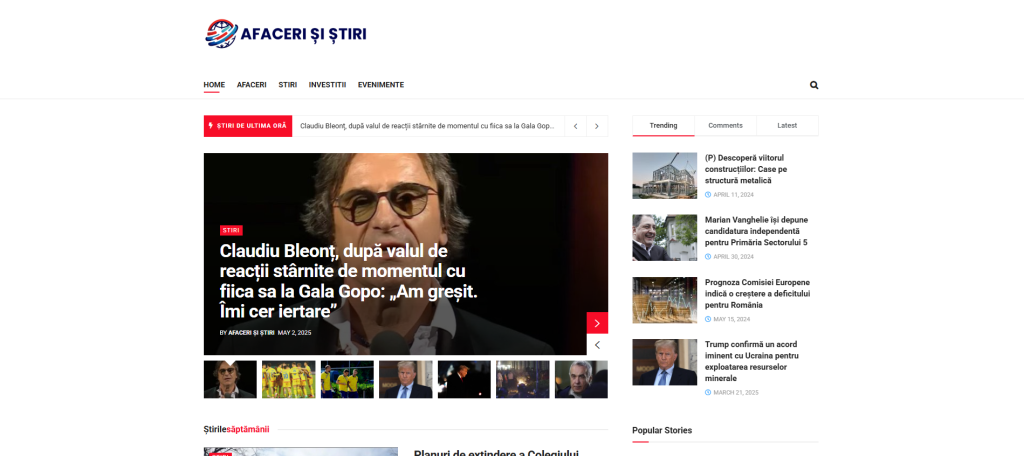Select the two yellow-shirt players thumbnail
The width and height of the screenshot is (1024, 456).
[x=347, y=380]
